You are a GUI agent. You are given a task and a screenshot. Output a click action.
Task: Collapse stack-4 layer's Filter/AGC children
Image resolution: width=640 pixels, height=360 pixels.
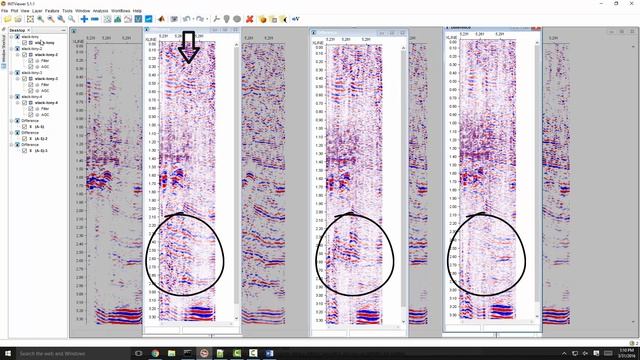(x=18, y=103)
